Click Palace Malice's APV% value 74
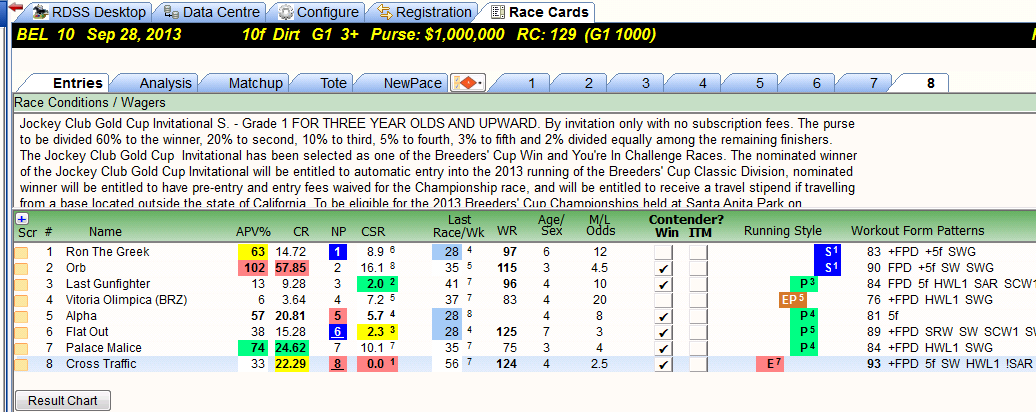Viewport: 1036px width, 412px height. pyautogui.click(x=252, y=347)
